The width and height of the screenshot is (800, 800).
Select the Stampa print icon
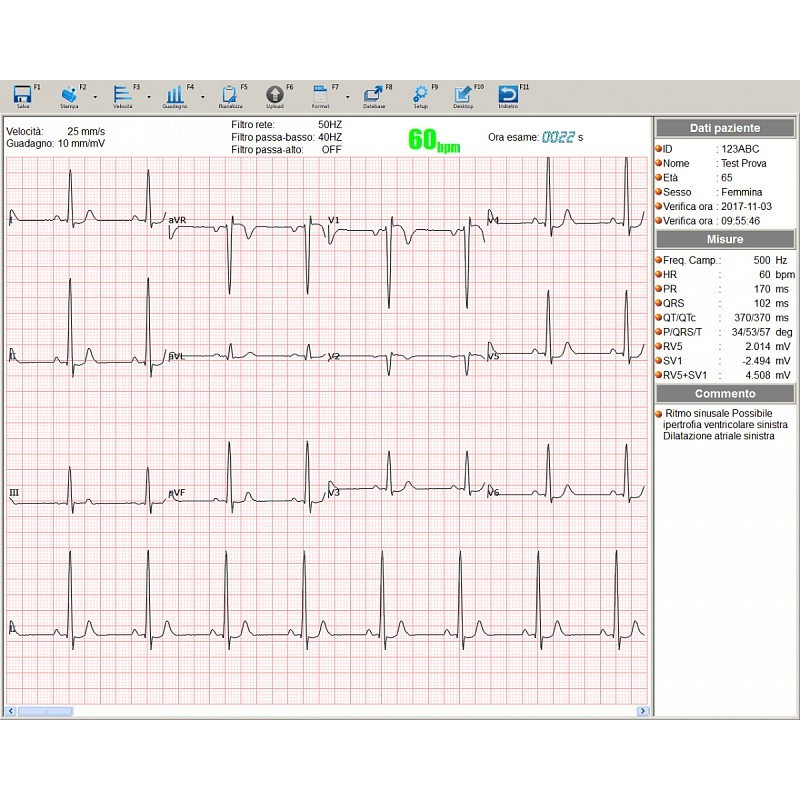point(70,92)
